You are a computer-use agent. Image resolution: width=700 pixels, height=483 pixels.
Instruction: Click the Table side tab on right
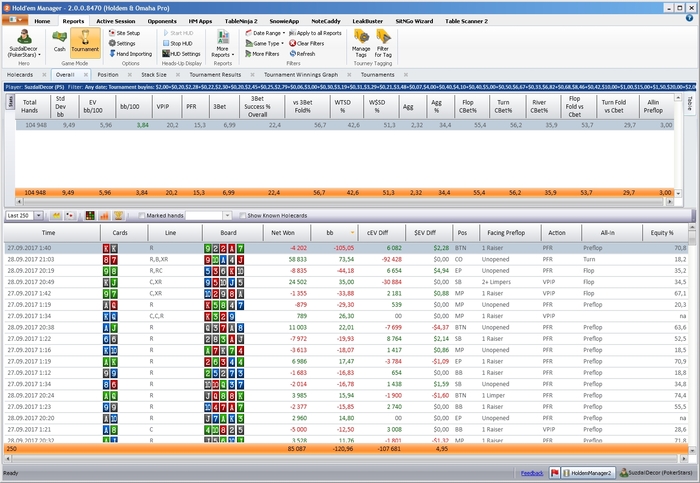pyautogui.click(x=689, y=104)
